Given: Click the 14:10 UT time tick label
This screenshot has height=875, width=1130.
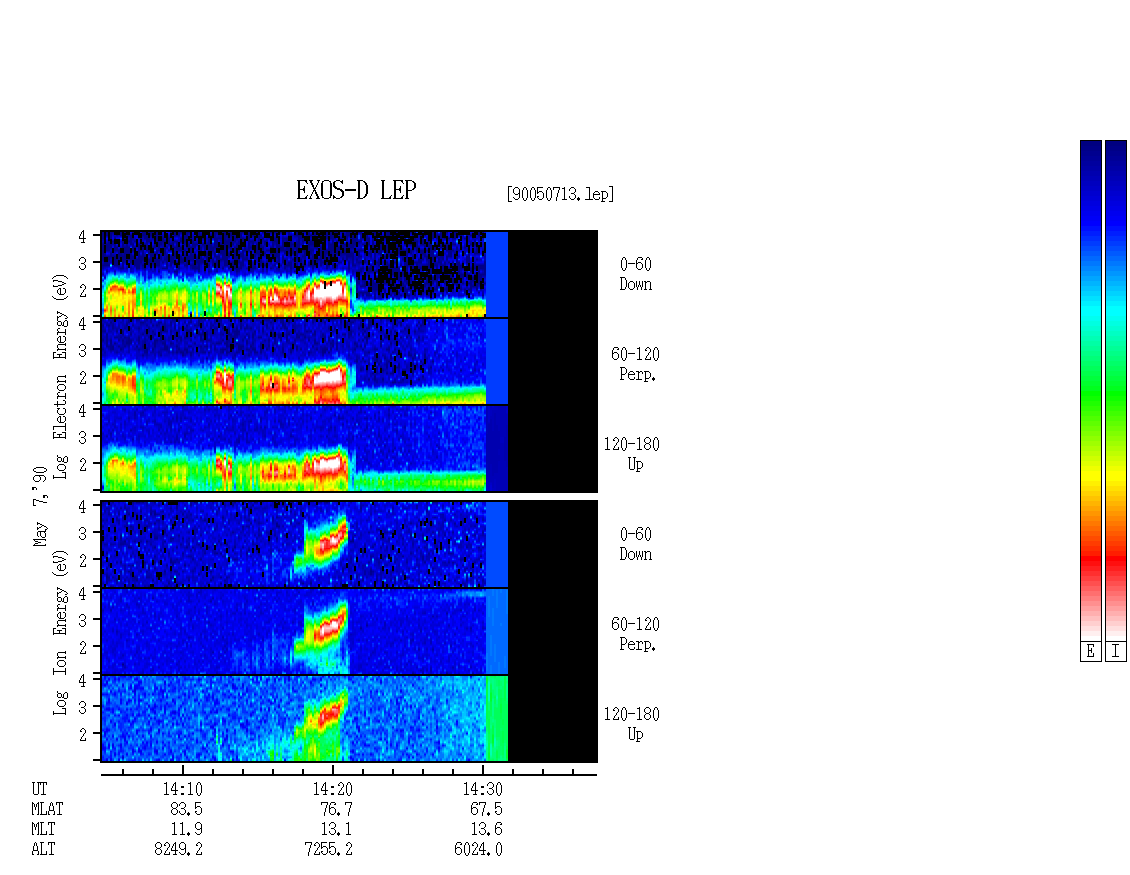Looking at the screenshot, I should [182, 789].
